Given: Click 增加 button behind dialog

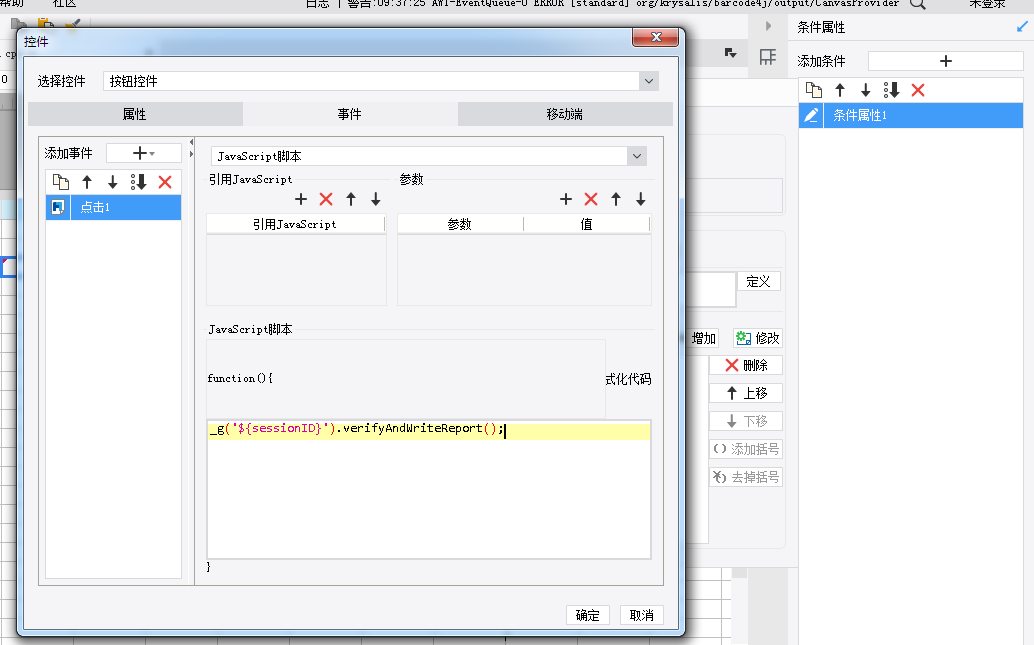Looking at the screenshot, I should coord(702,338).
